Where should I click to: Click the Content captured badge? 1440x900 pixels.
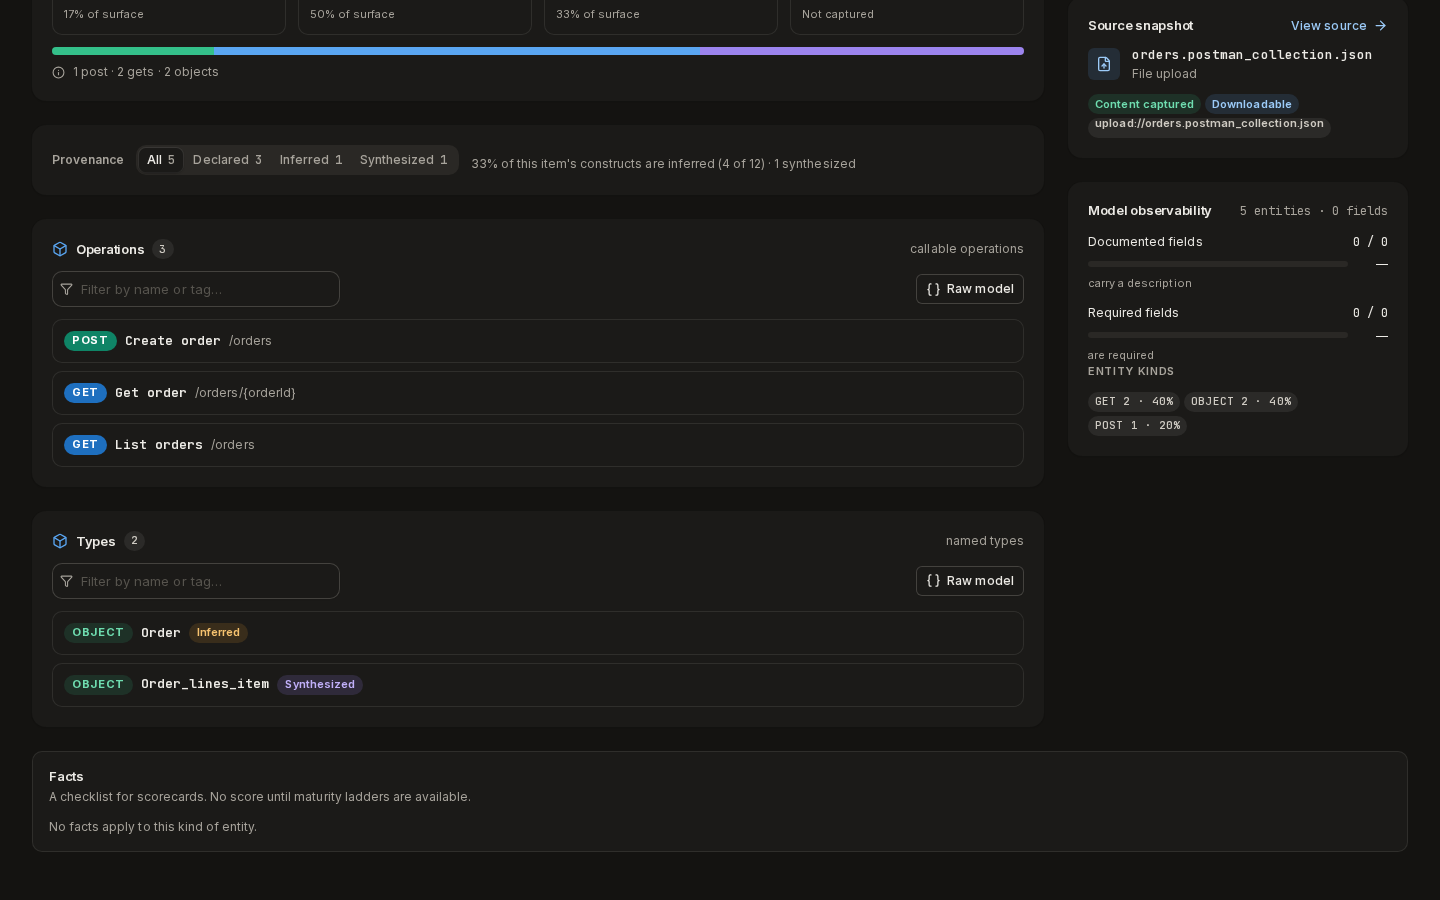pyautogui.click(x=1144, y=104)
